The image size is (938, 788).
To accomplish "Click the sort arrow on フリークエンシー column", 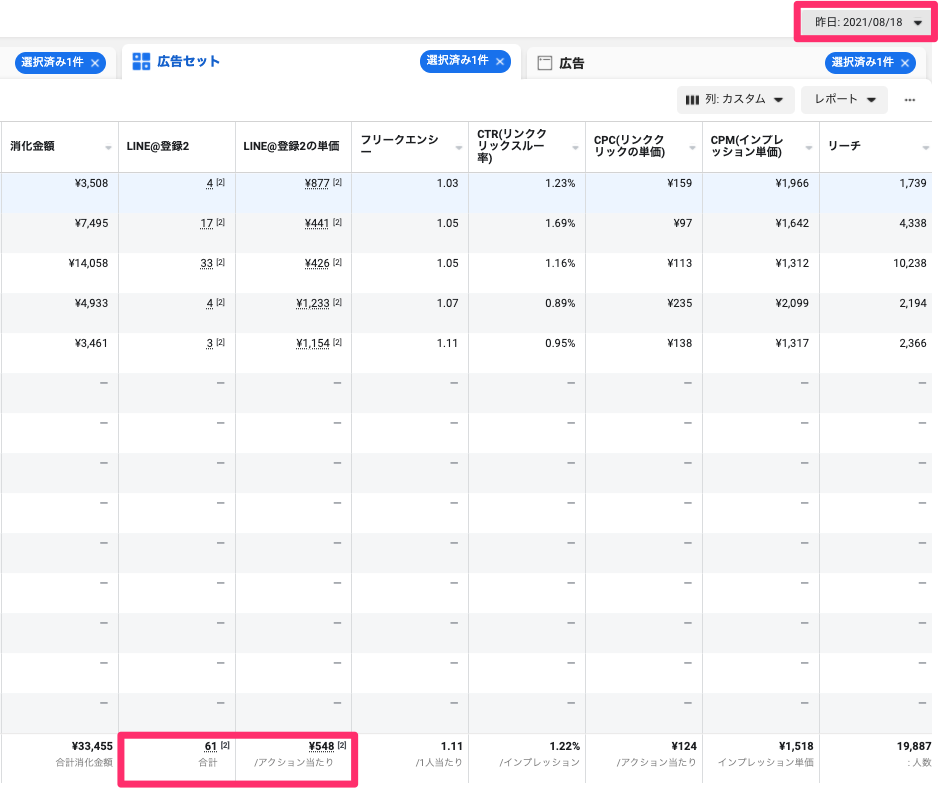I will [x=459, y=147].
